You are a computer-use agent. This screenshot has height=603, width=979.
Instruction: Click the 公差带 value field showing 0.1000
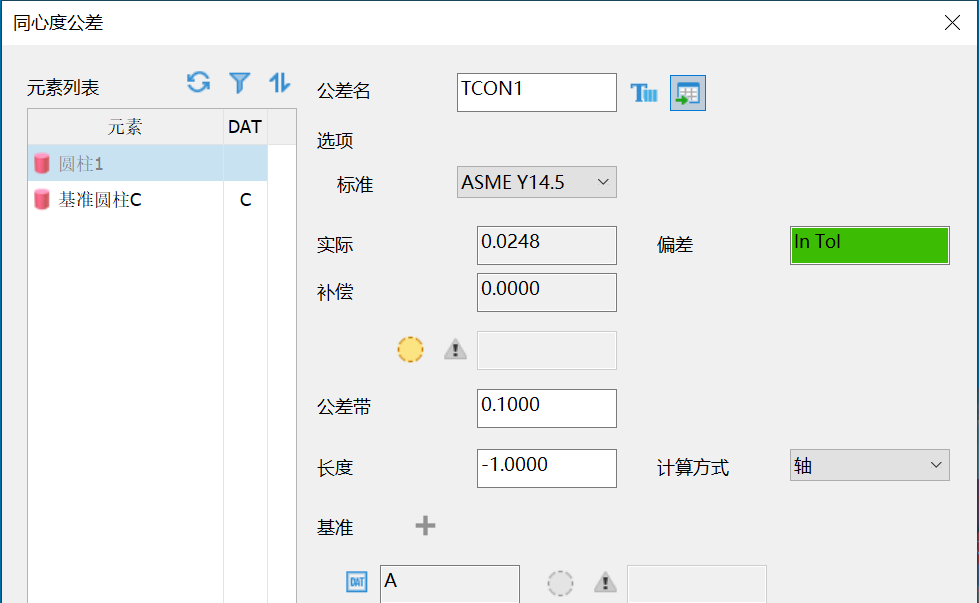pos(546,408)
